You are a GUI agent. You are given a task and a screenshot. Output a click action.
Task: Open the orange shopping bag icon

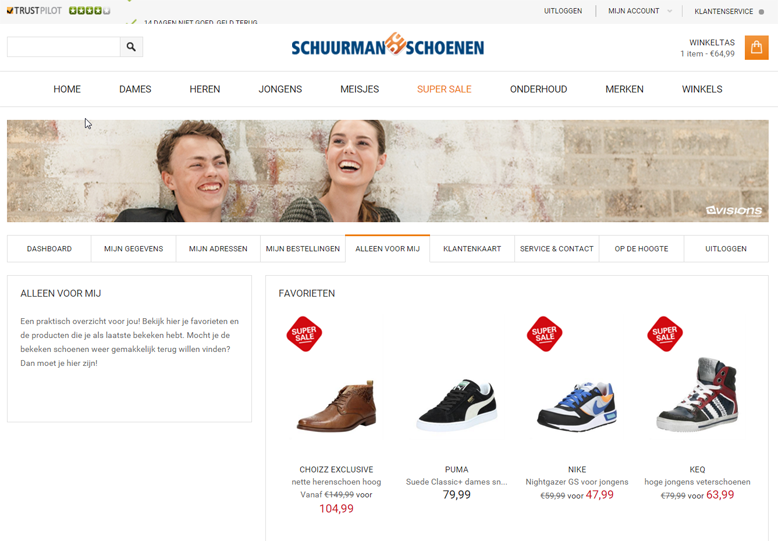[x=756, y=48]
